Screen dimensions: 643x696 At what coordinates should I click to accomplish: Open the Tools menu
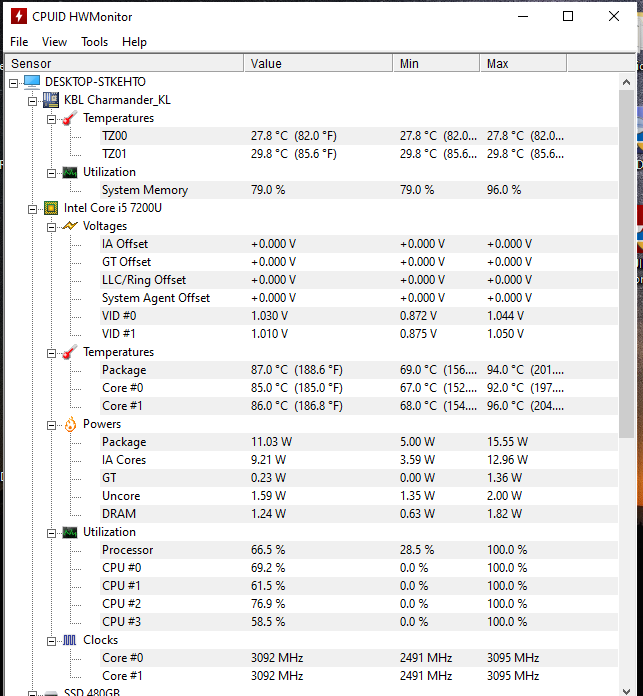point(95,42)
